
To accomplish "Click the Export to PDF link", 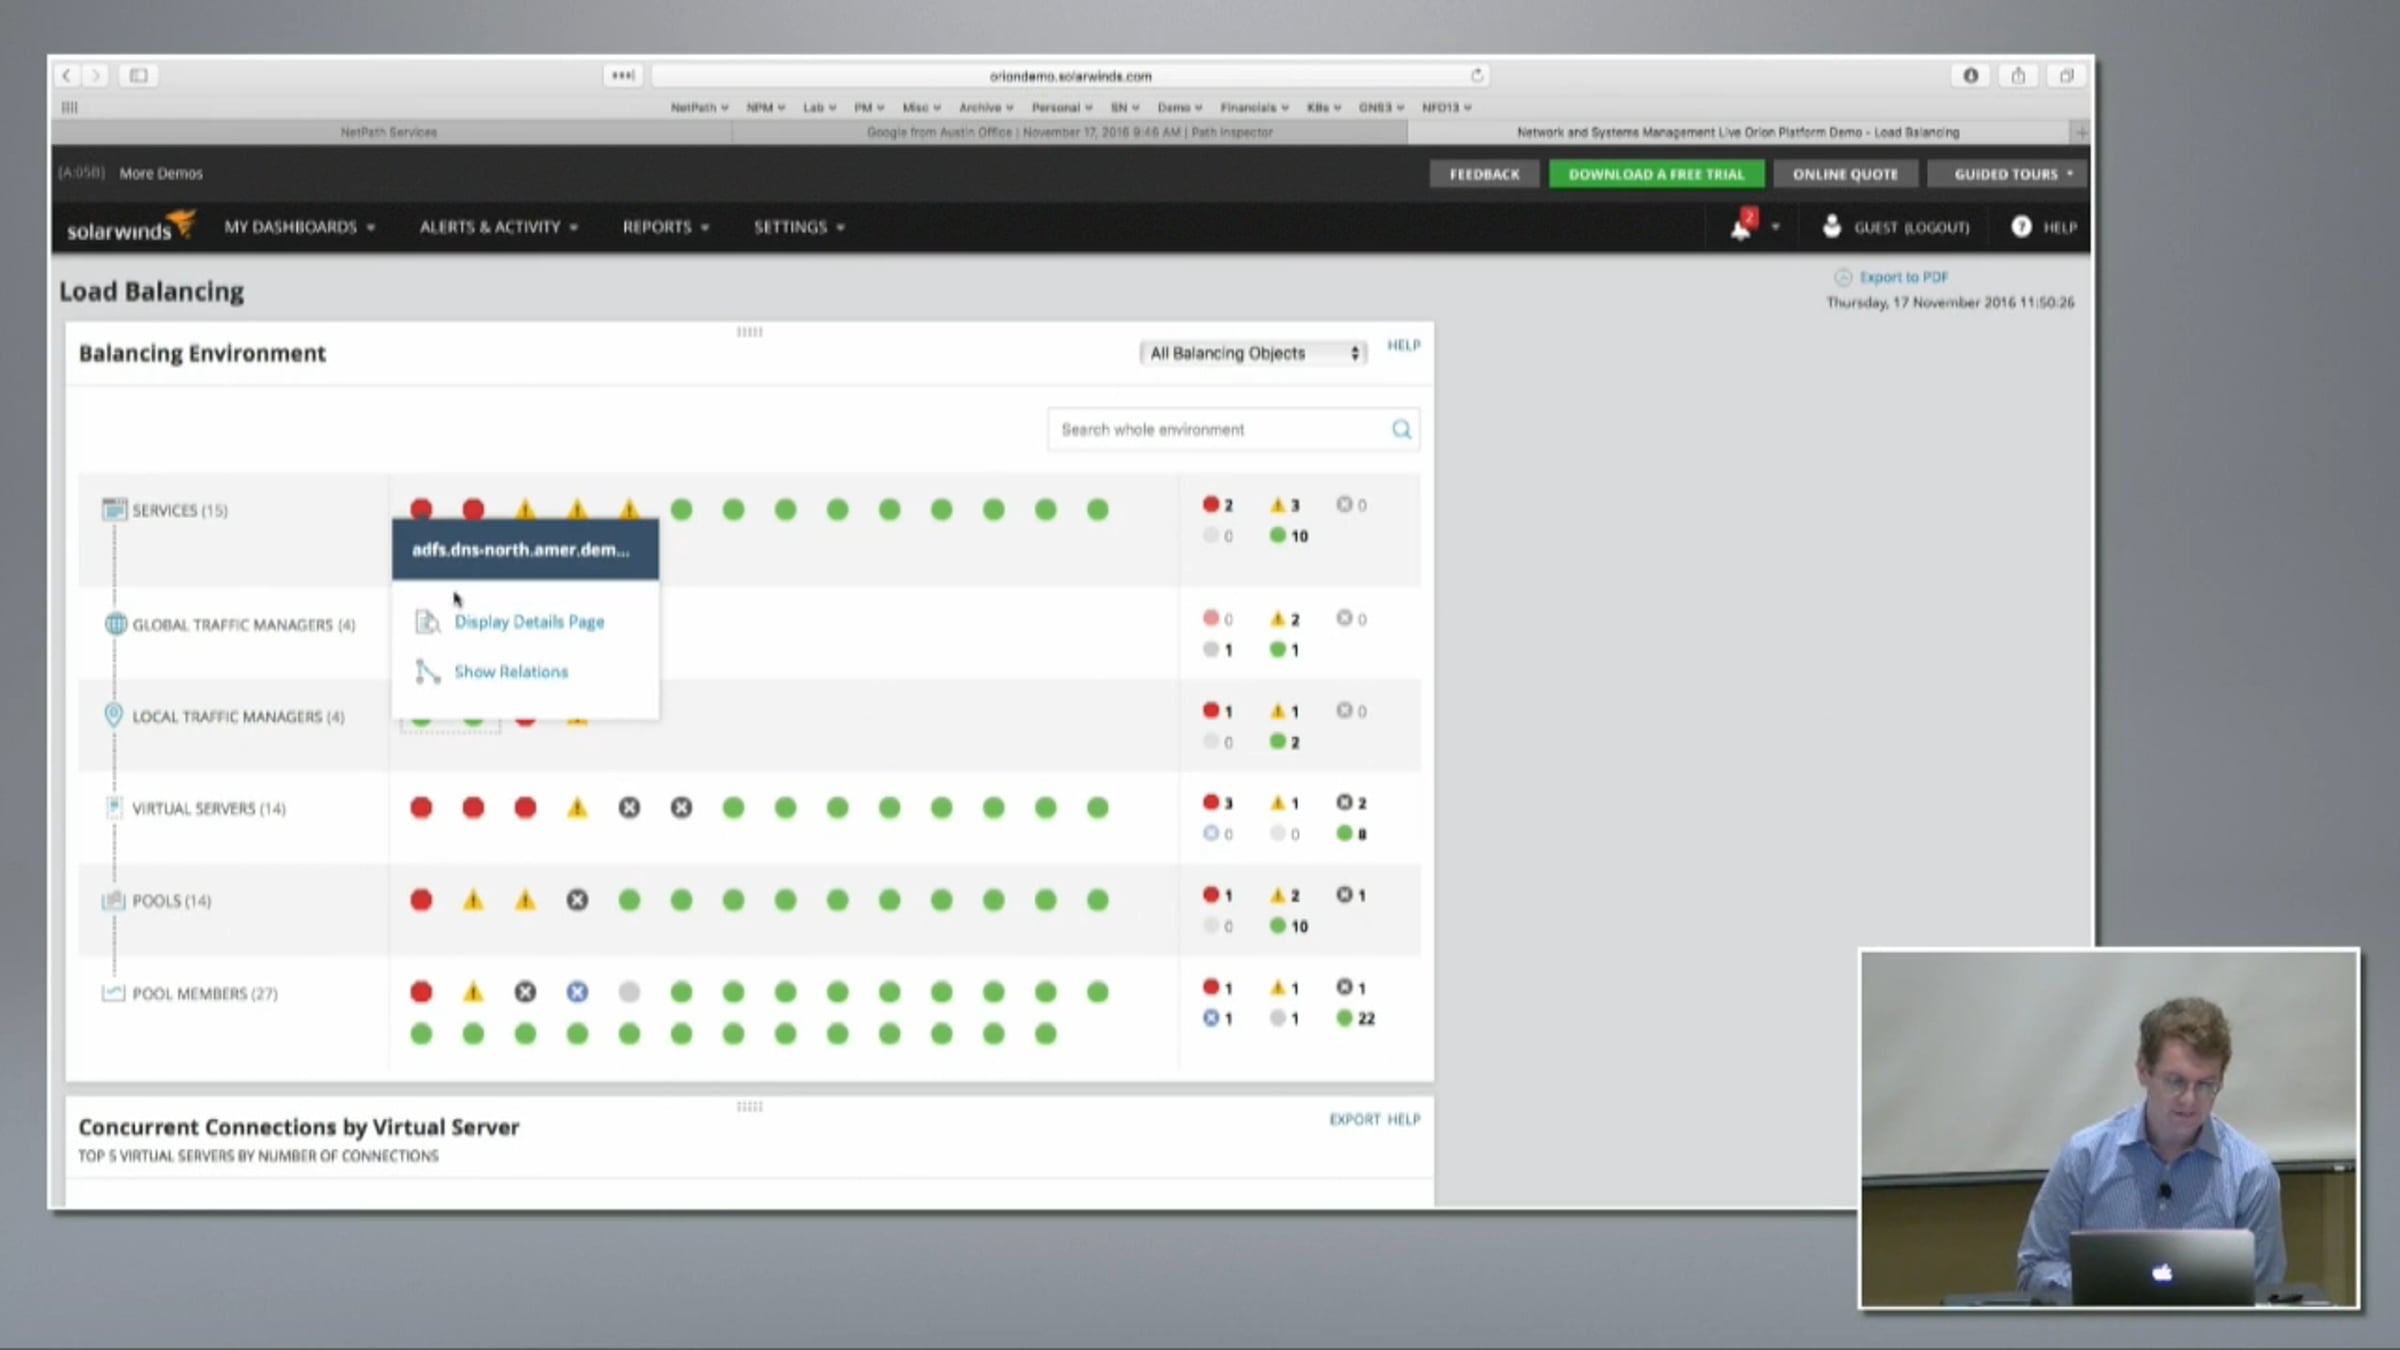I will coord(1904,277).
